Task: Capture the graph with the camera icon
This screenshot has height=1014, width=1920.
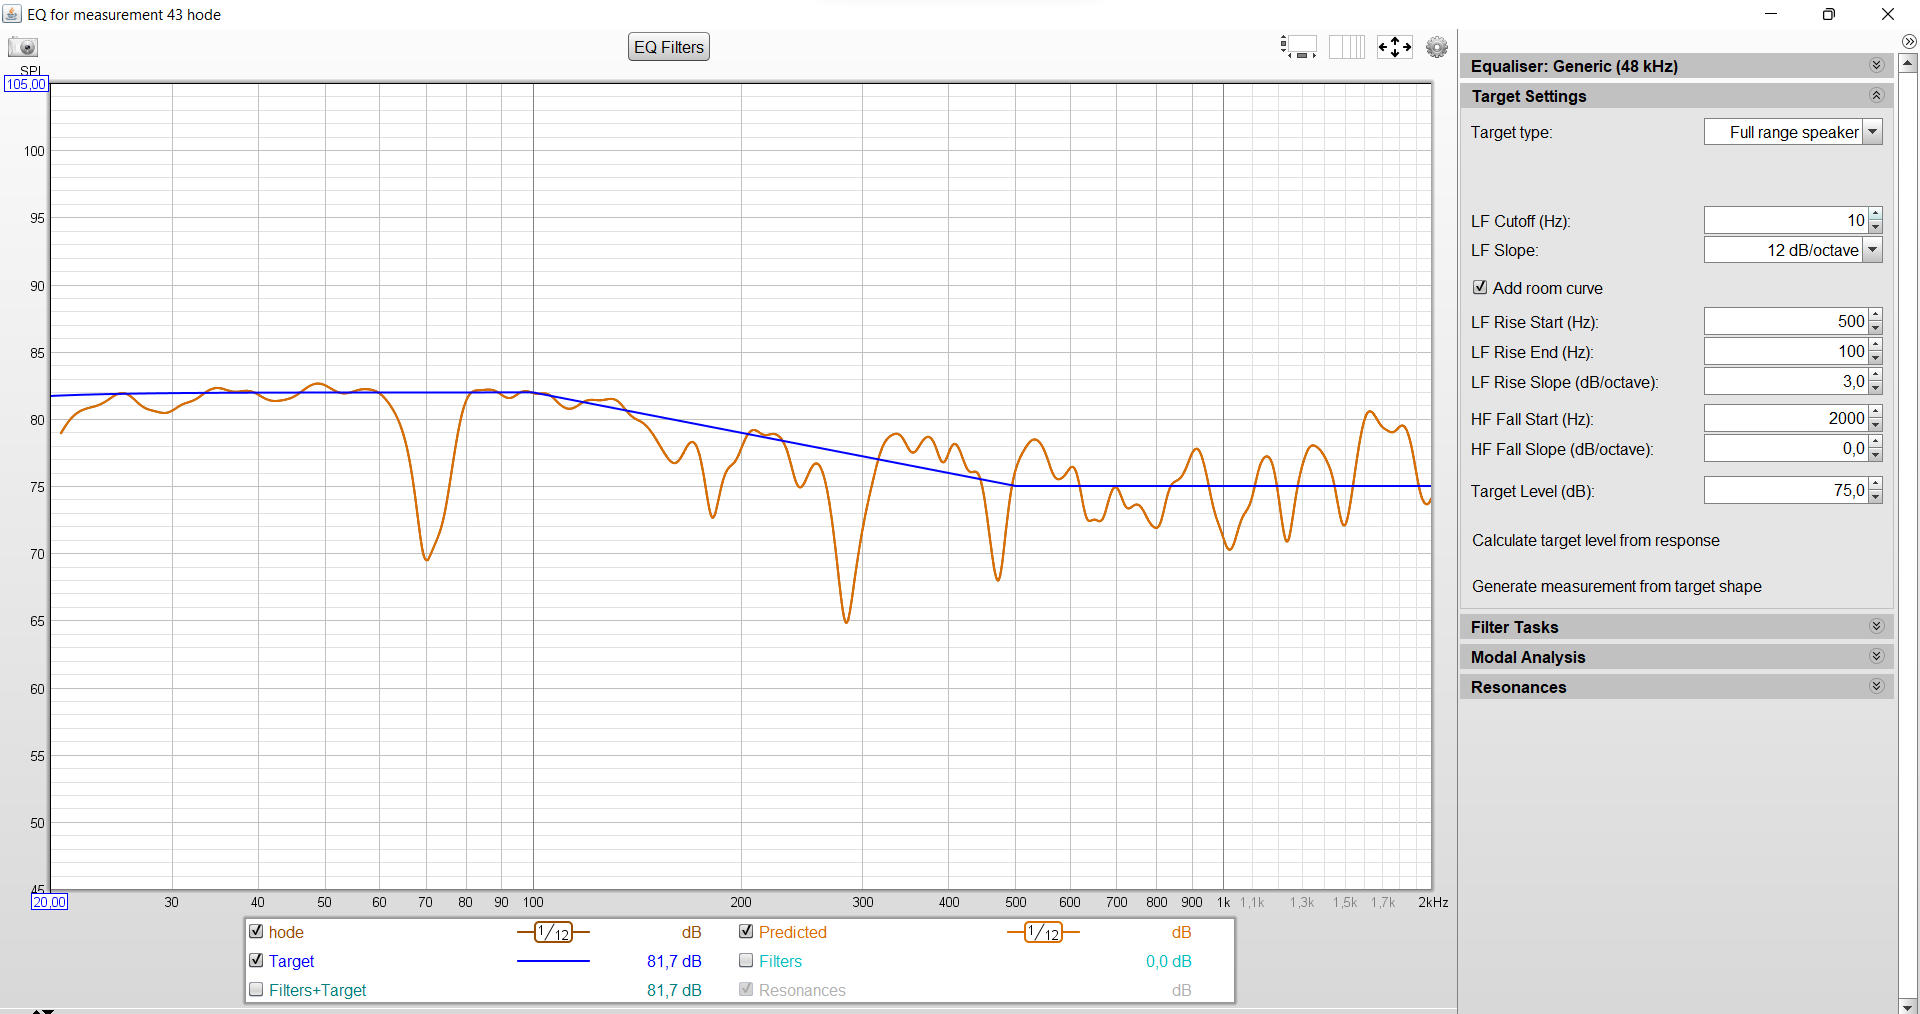Action: 22,47
